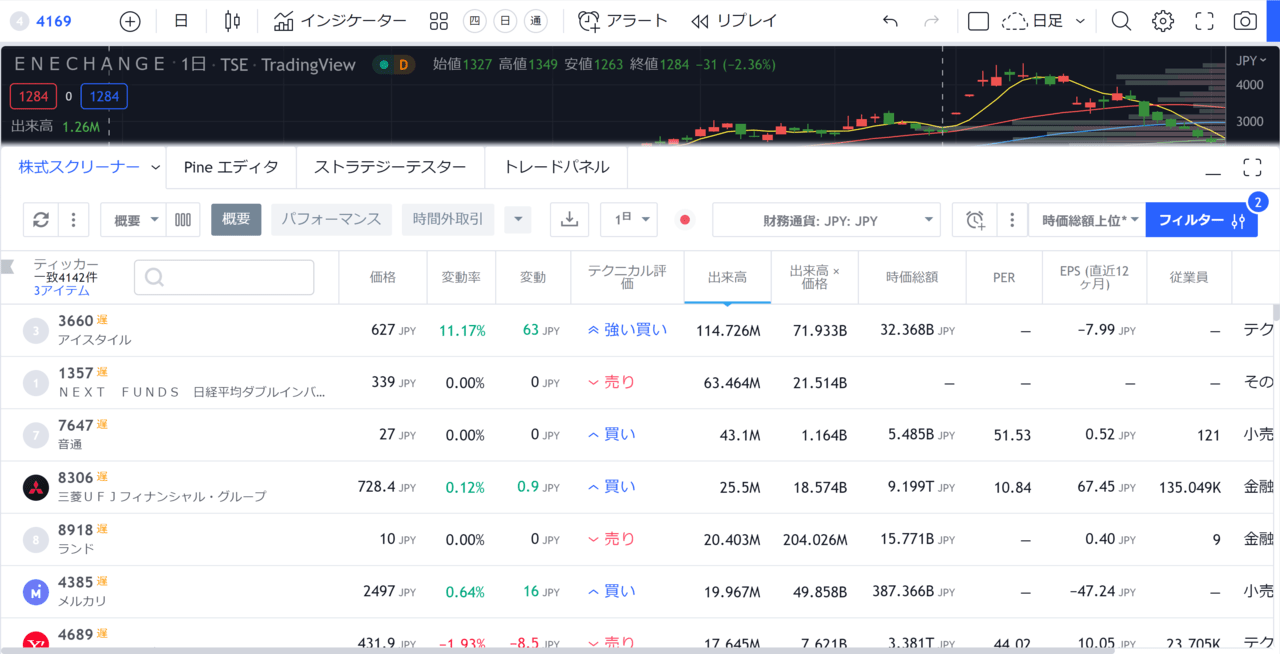1280x654 pixels.
Task: Export screener data with download icon
Action: (x=569, y=220)
